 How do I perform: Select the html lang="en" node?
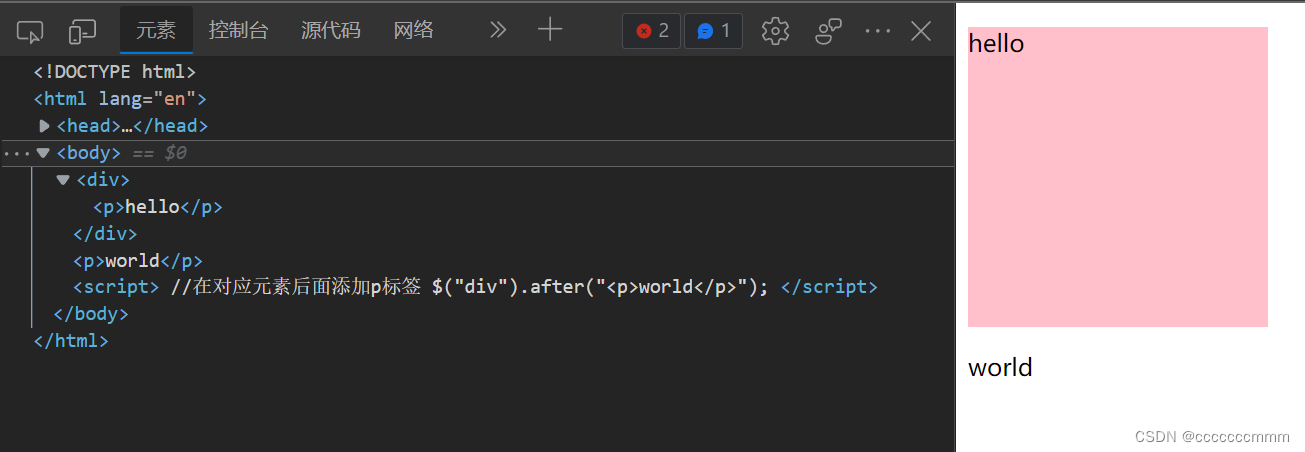tap(120, 99)
